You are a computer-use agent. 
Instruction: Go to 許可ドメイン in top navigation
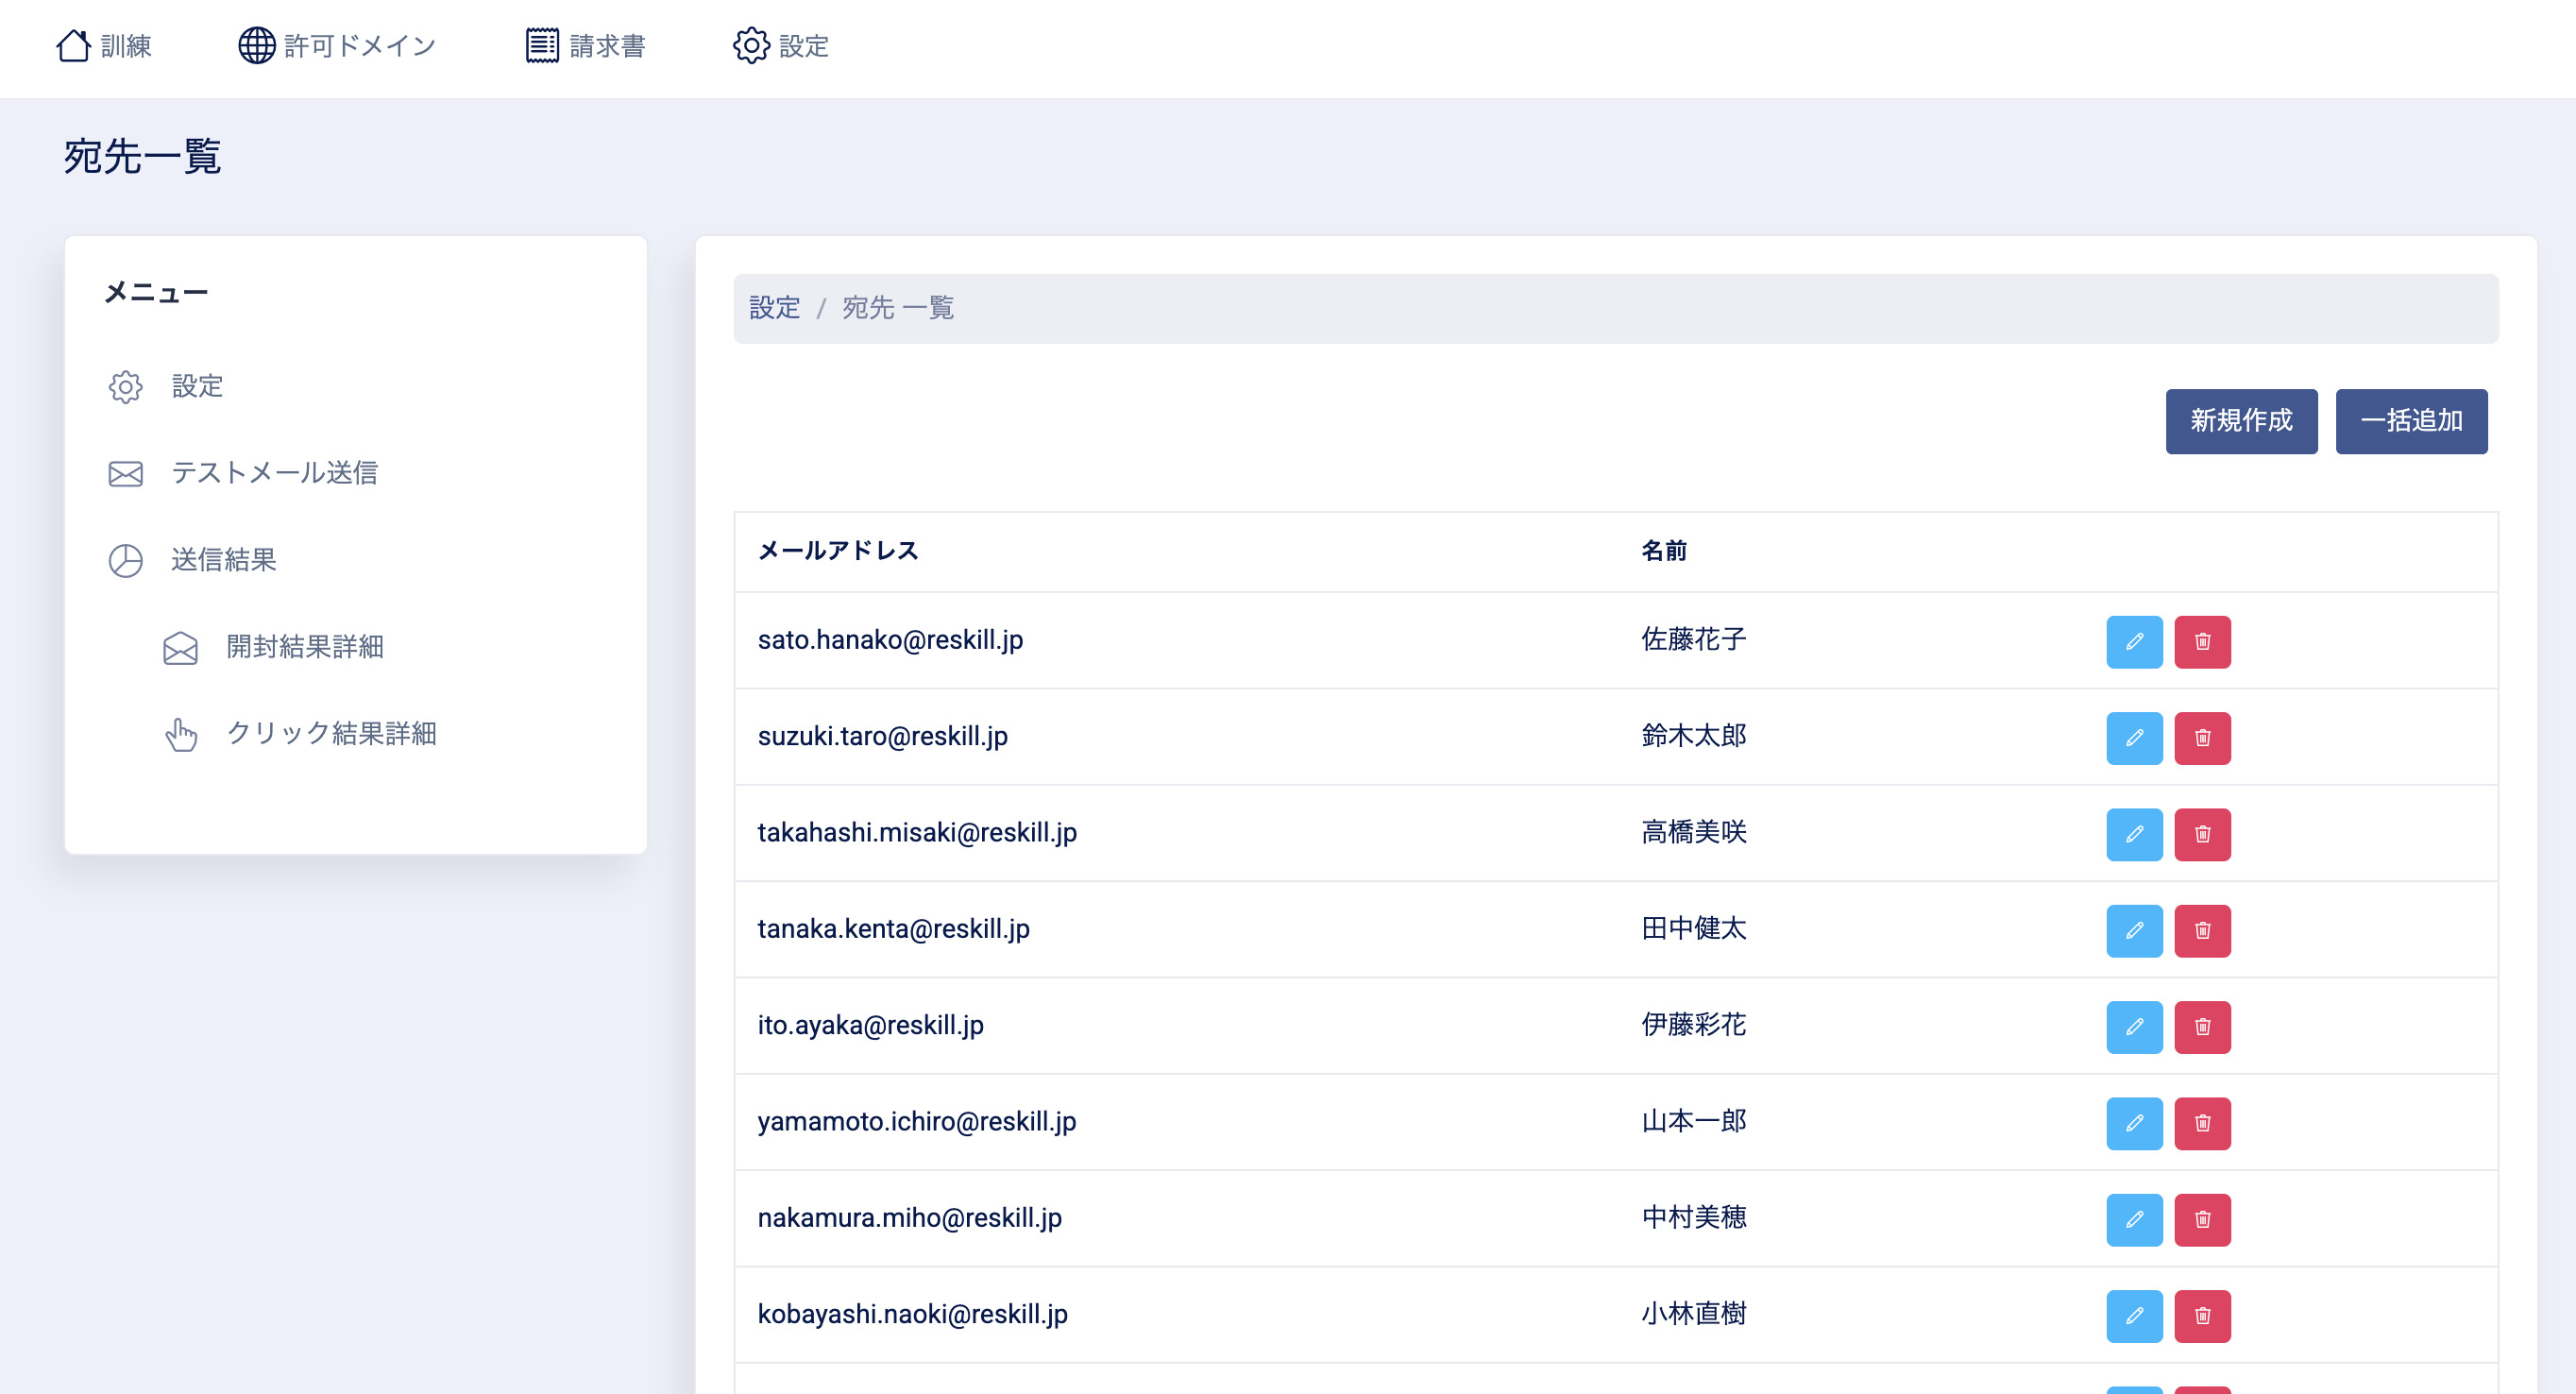coord(337,46)
